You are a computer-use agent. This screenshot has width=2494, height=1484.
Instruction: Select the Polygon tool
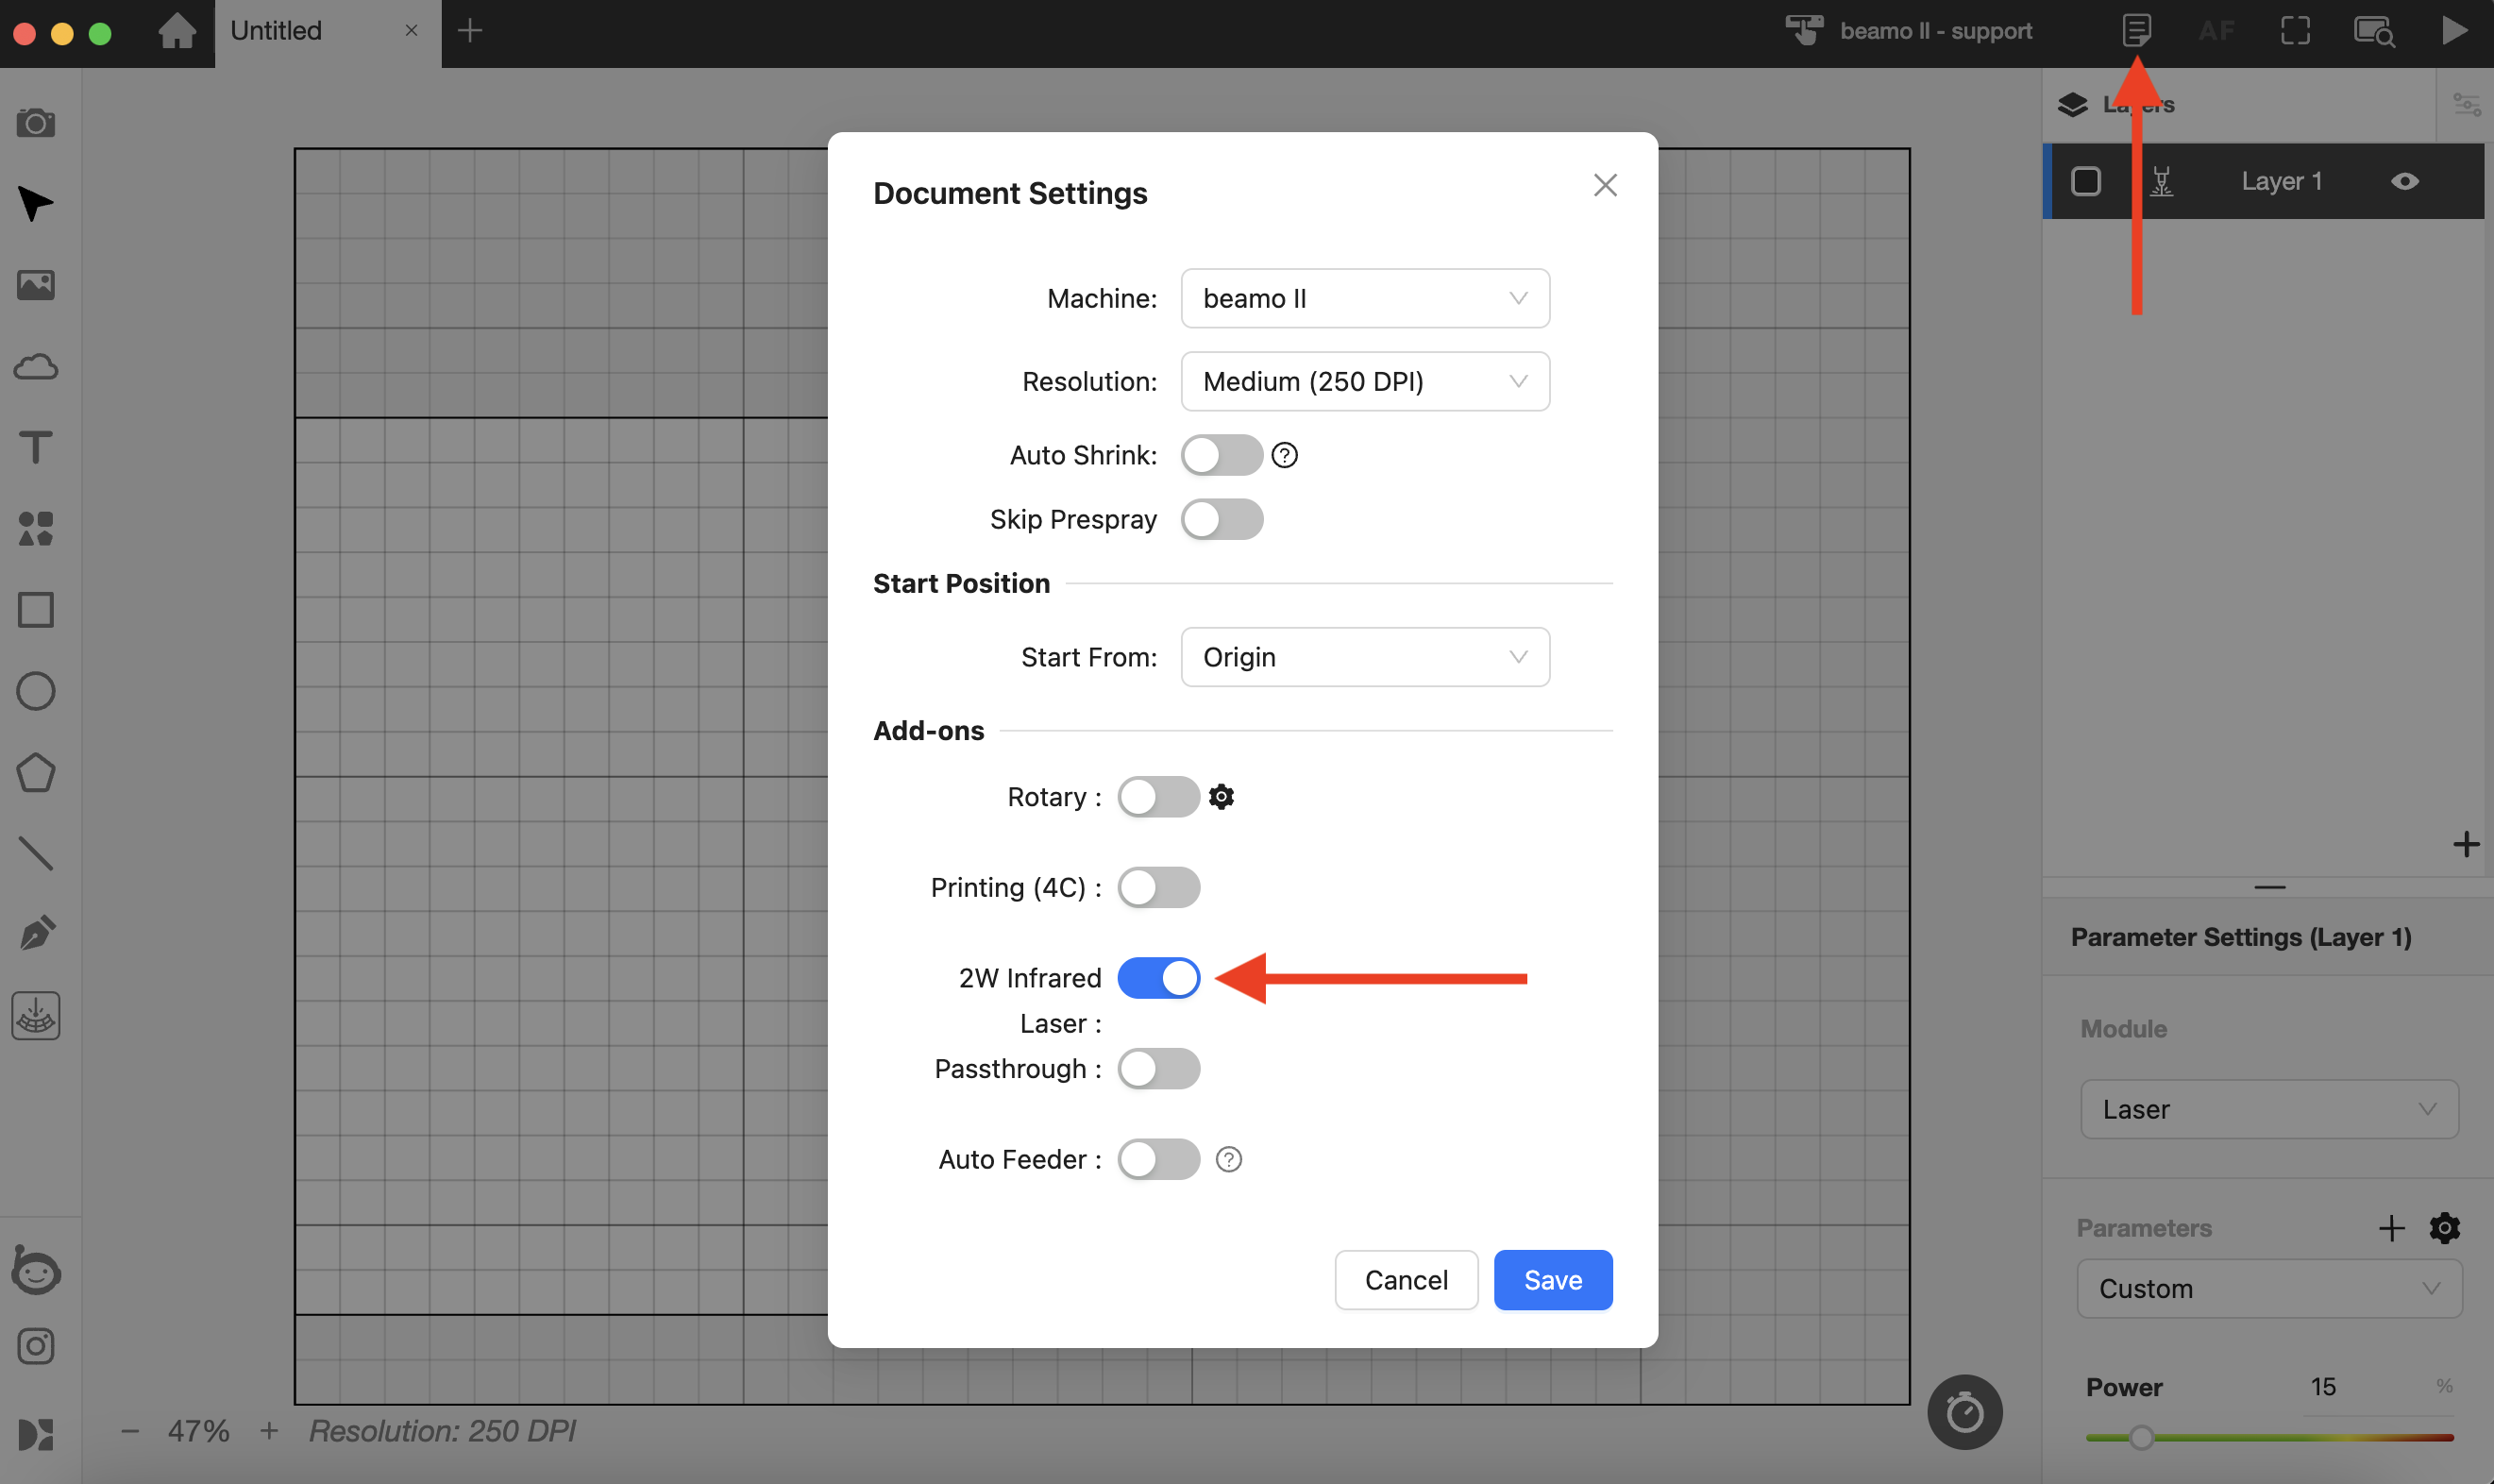click(36, 772)
